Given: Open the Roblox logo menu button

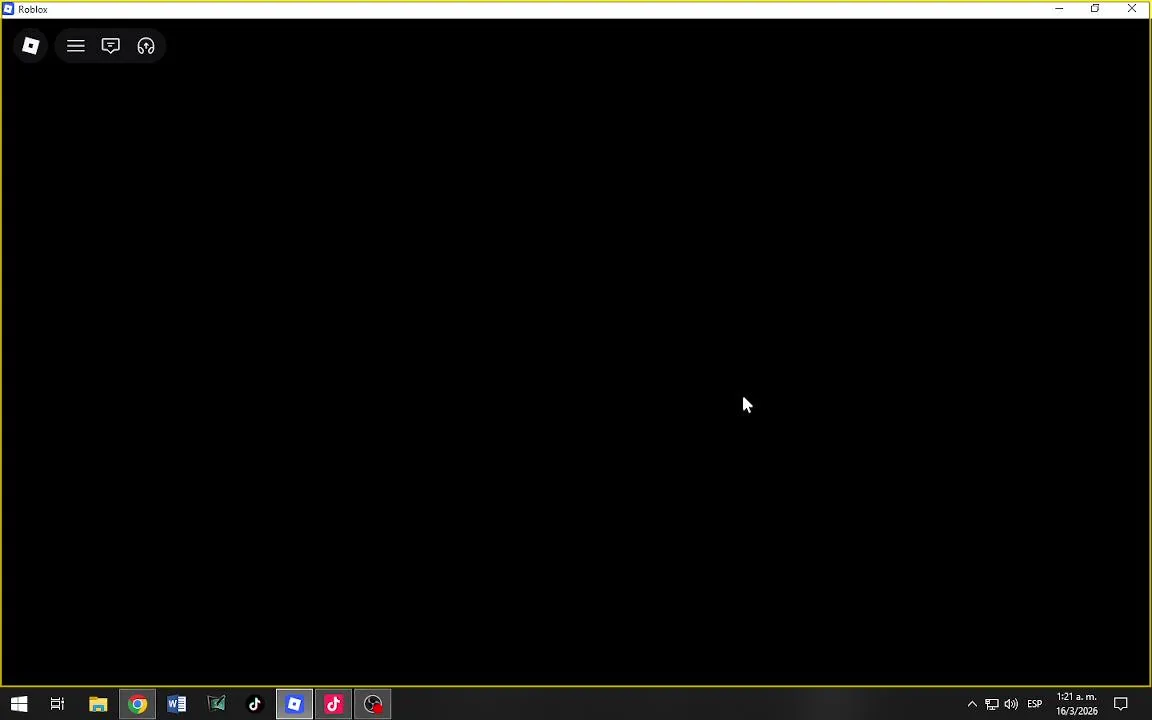Looking at the screenshot, I should click(x=30, y=46).
